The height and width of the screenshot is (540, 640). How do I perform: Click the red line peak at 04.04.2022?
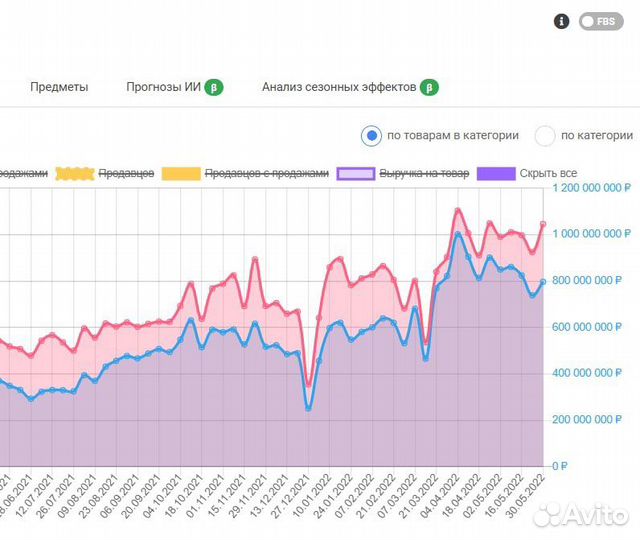[x=457, y=210]
